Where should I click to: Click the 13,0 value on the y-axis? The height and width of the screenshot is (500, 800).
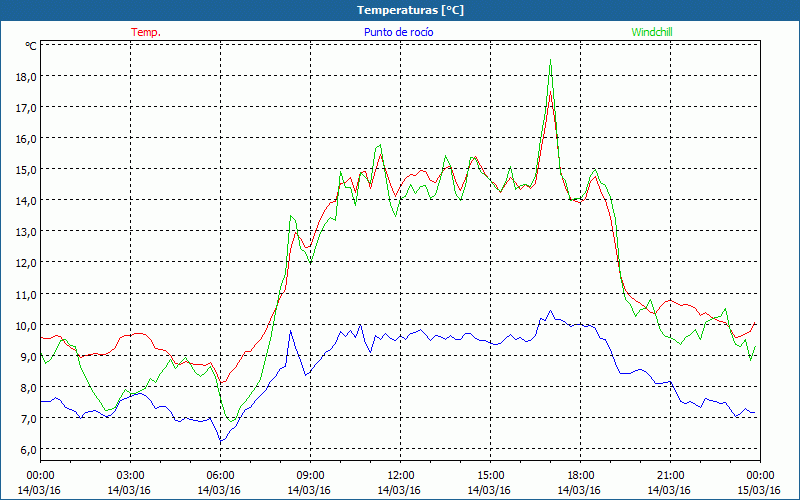pyautogui.click(x=27, y=232)
